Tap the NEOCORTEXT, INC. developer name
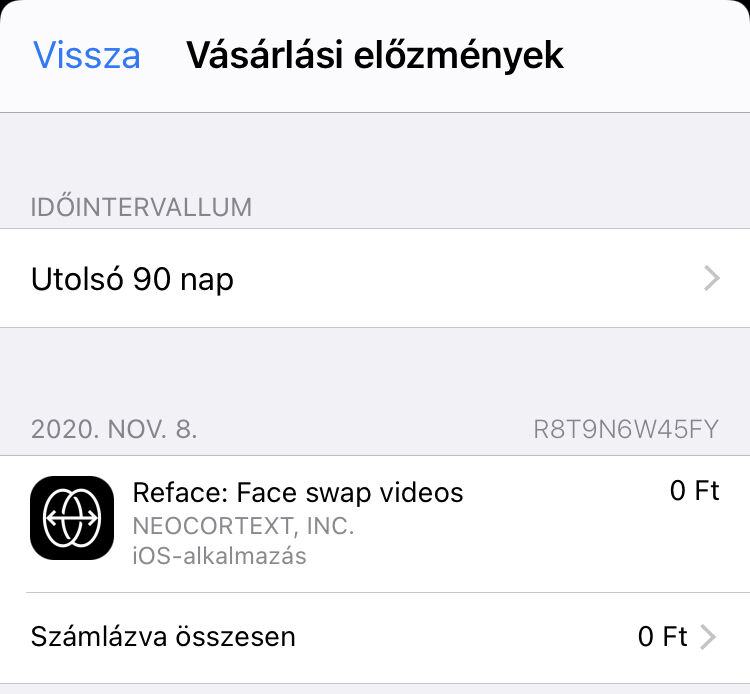 click(243, 525)
